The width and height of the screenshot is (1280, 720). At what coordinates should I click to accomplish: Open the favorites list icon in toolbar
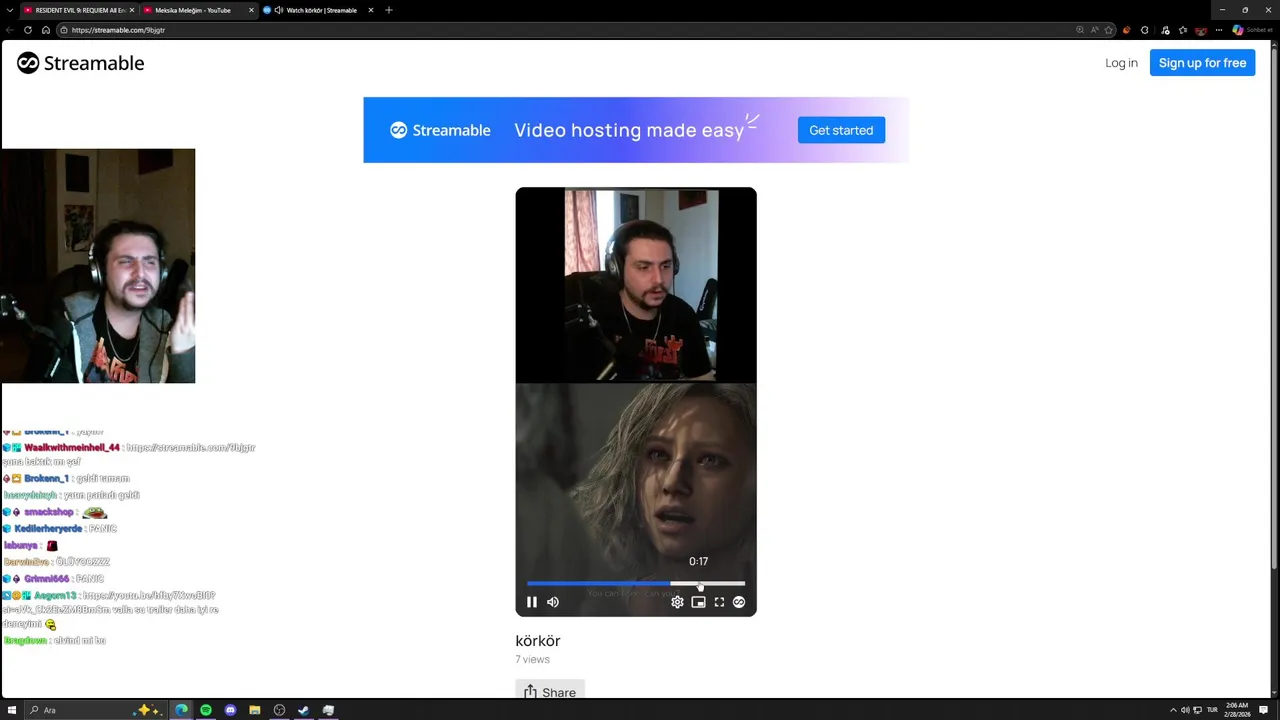tap(1183, 30)
